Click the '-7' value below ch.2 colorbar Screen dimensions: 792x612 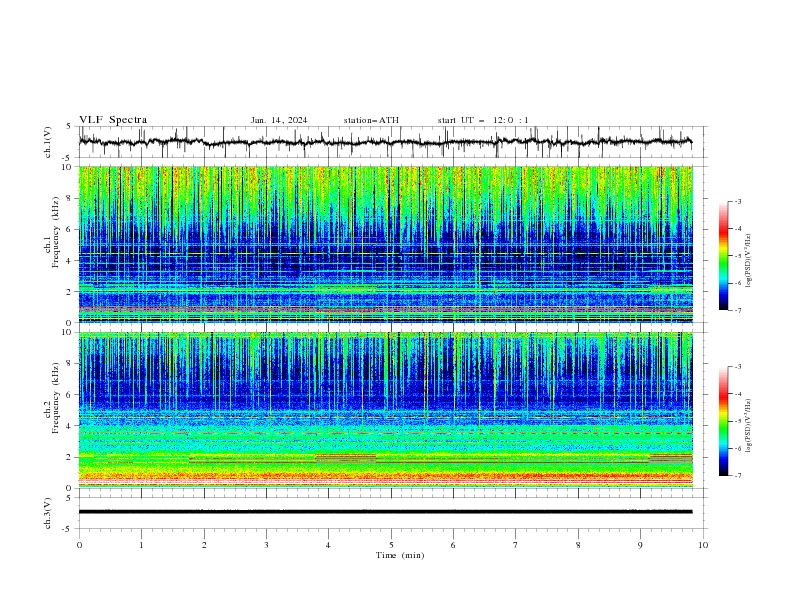tap(738, 476)
